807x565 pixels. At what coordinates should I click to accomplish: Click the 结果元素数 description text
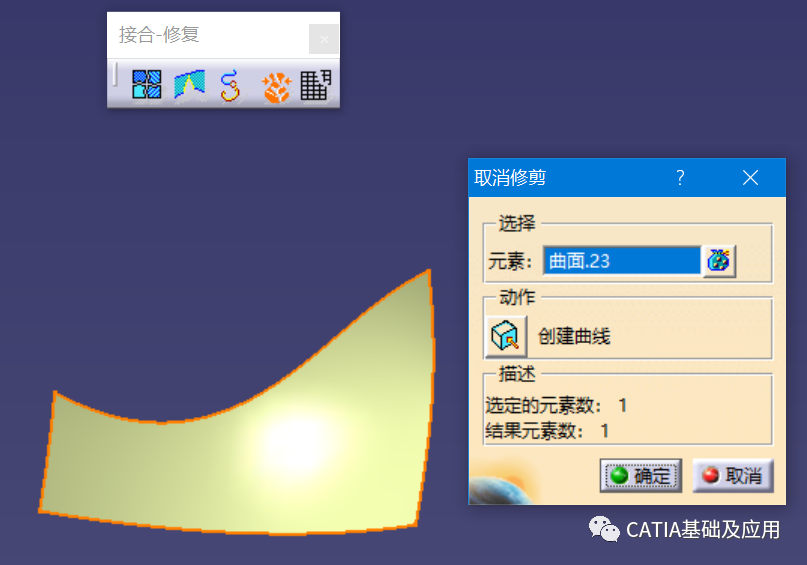(547, 430)
